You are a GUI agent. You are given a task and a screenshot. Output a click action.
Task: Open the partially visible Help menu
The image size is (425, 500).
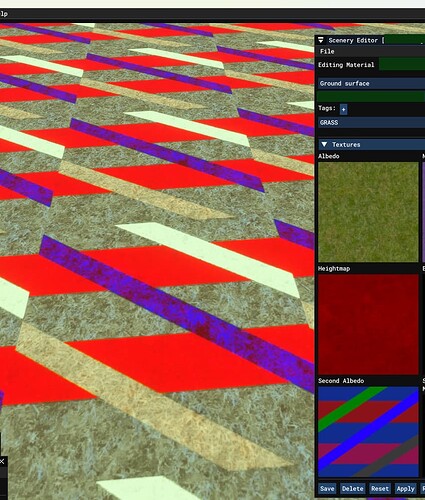click(4, 14)
